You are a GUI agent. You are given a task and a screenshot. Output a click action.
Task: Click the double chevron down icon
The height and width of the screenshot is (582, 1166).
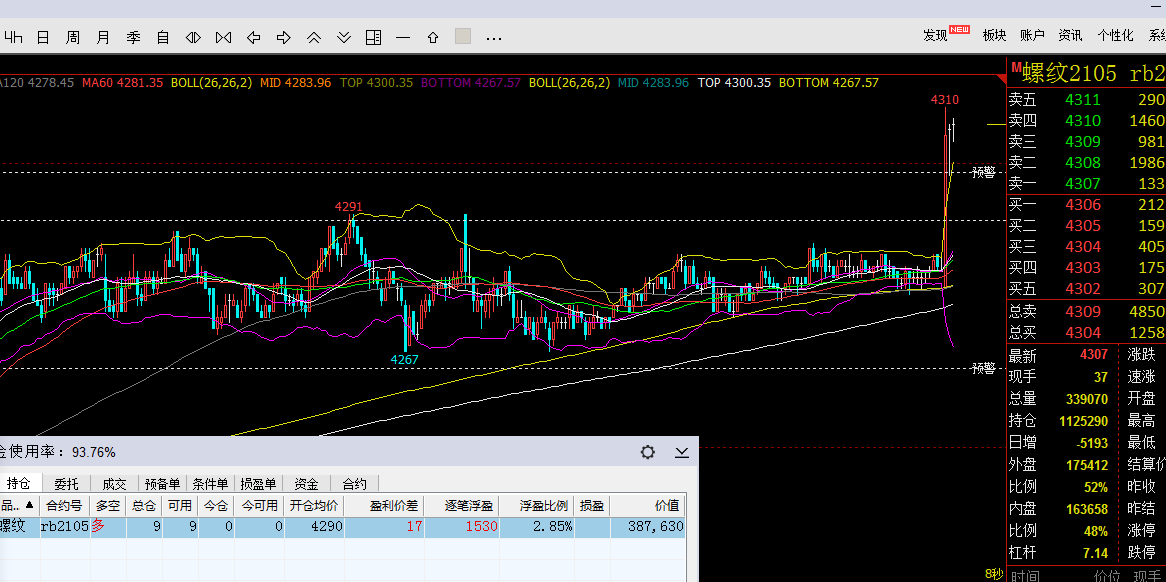[344, 38]
